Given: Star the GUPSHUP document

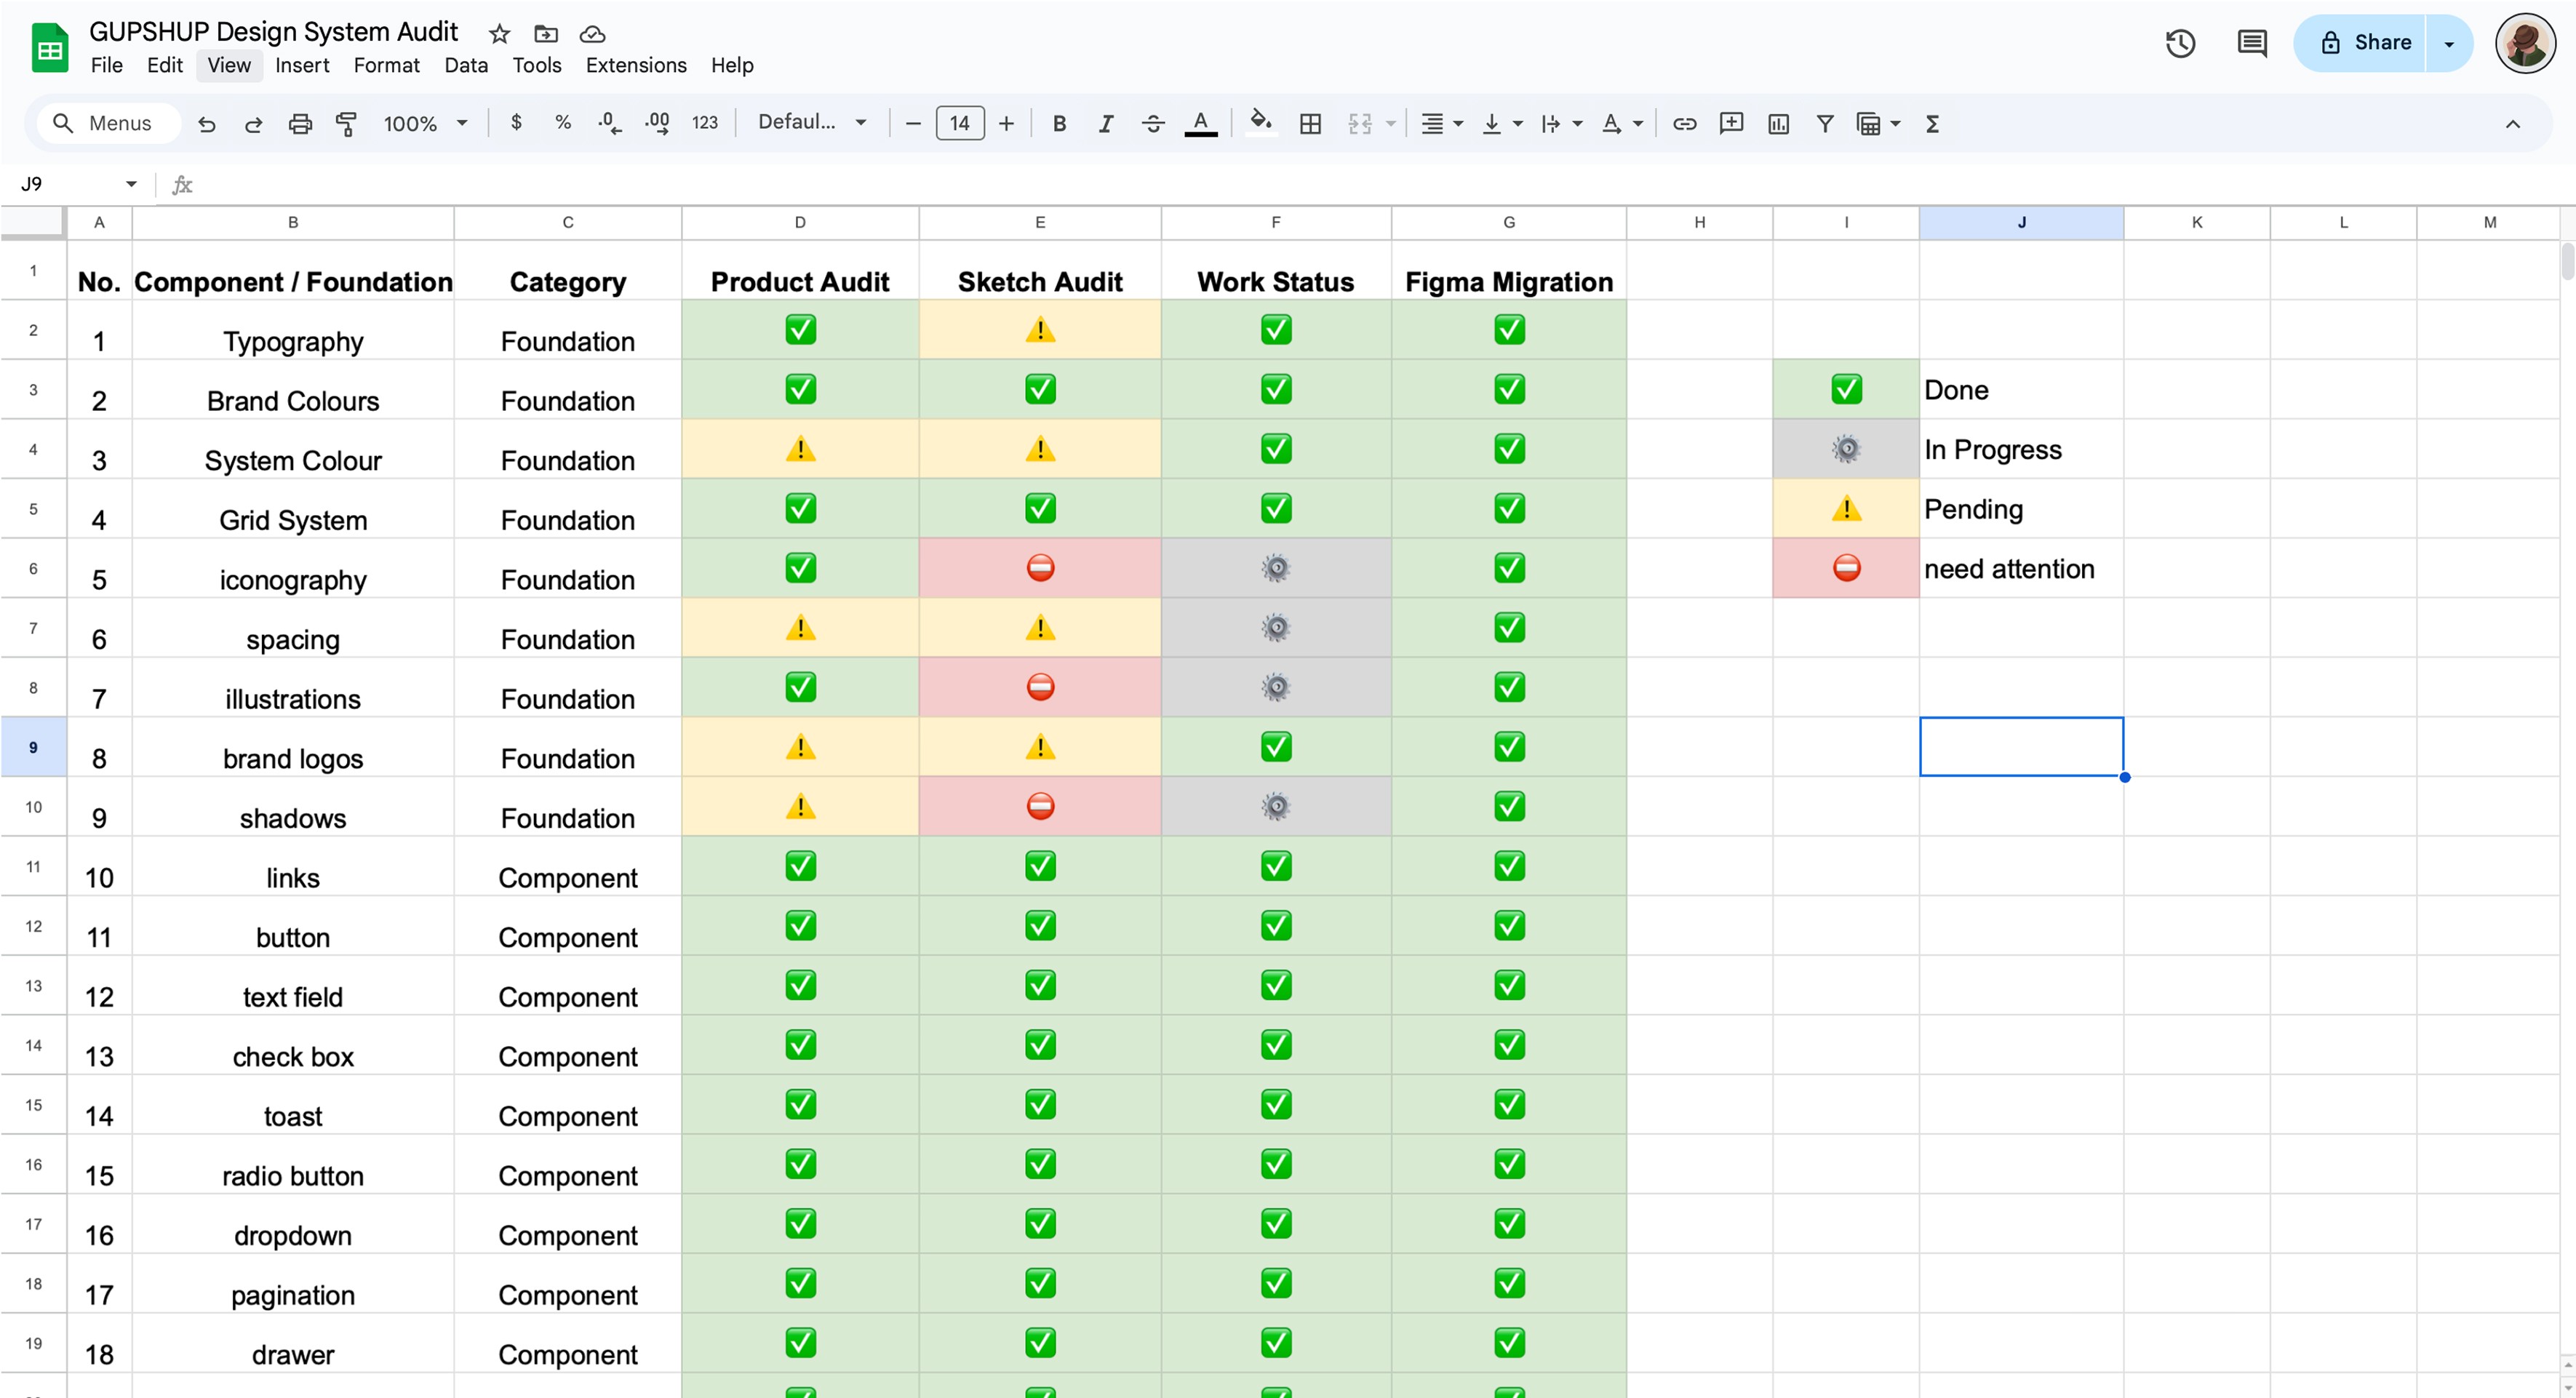Looking at the screenshot, I should tap(499, 34).
